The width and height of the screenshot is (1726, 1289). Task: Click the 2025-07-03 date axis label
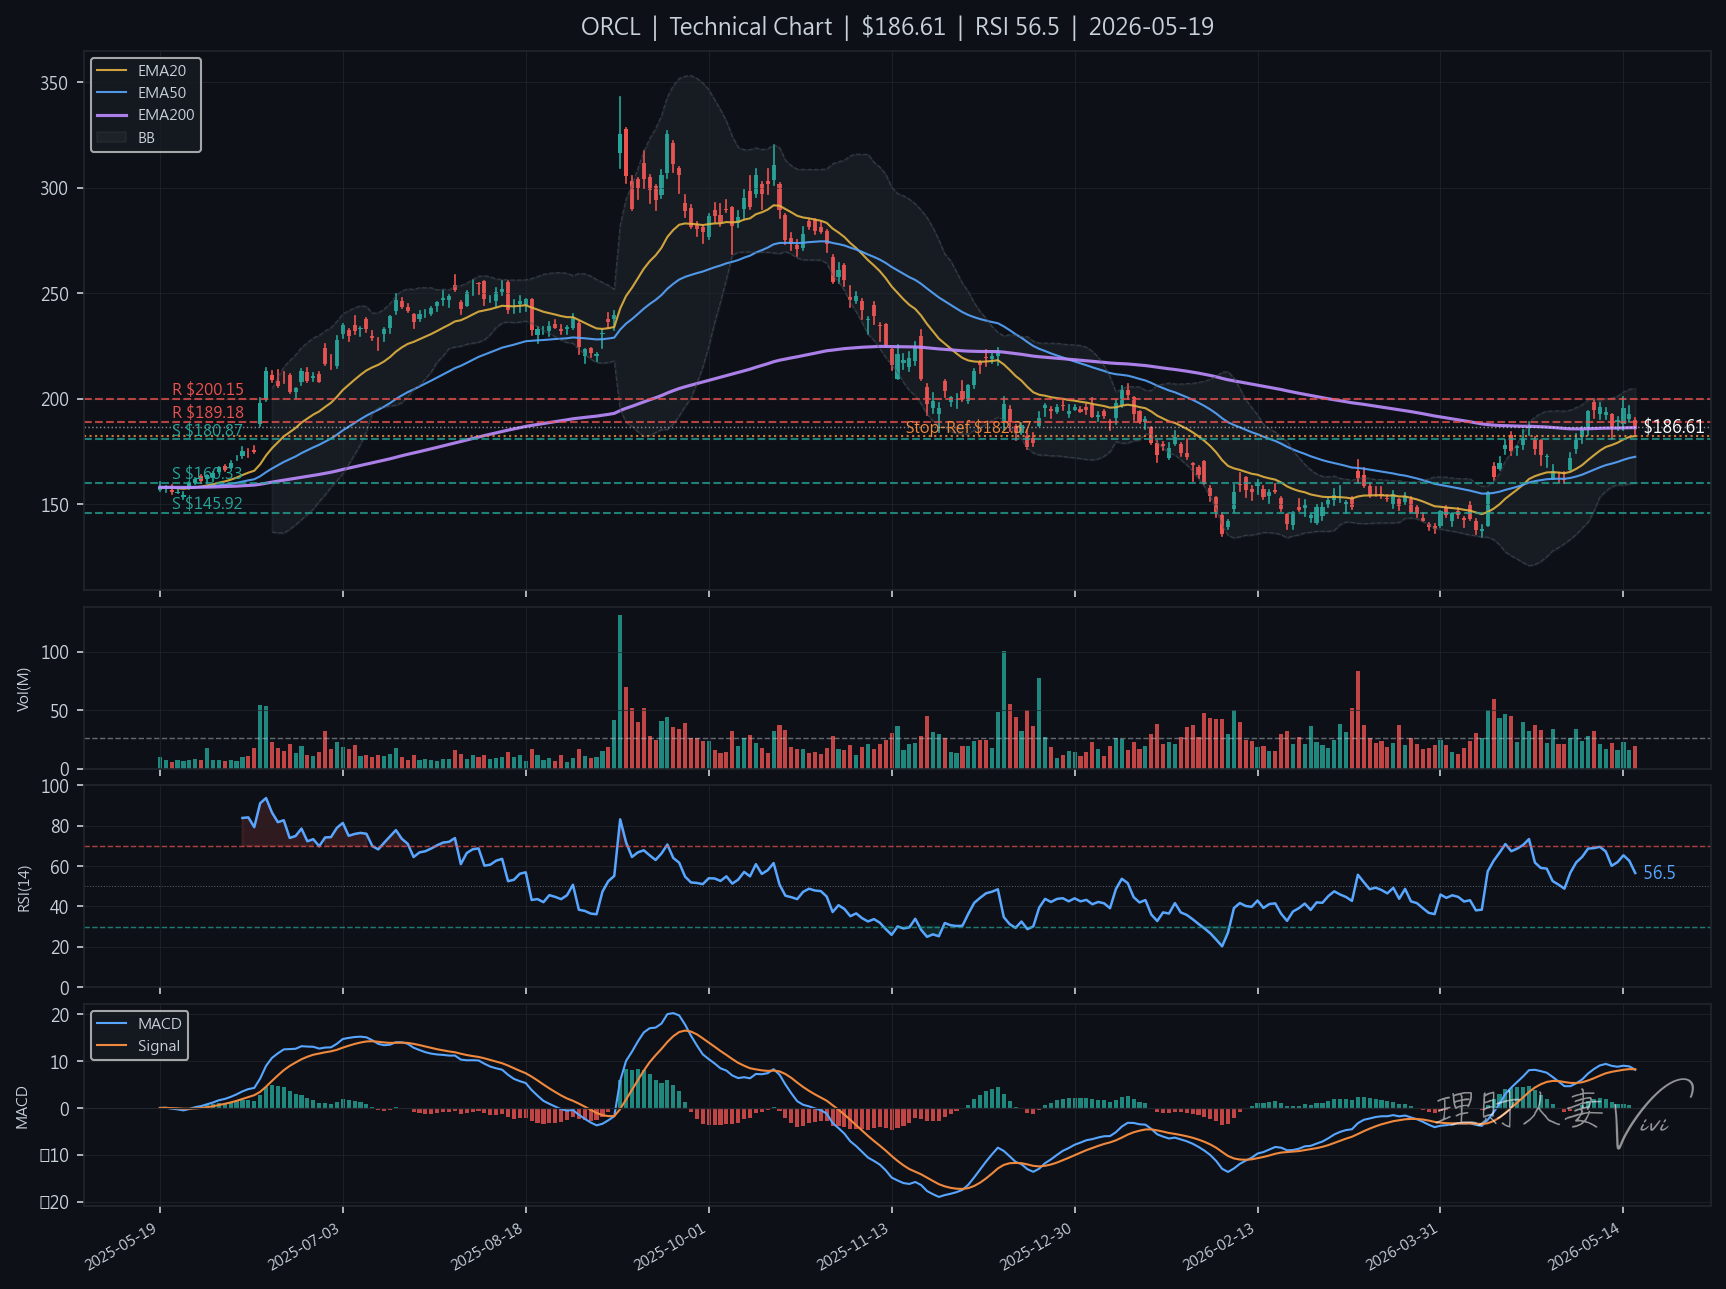pos(305,1246)
